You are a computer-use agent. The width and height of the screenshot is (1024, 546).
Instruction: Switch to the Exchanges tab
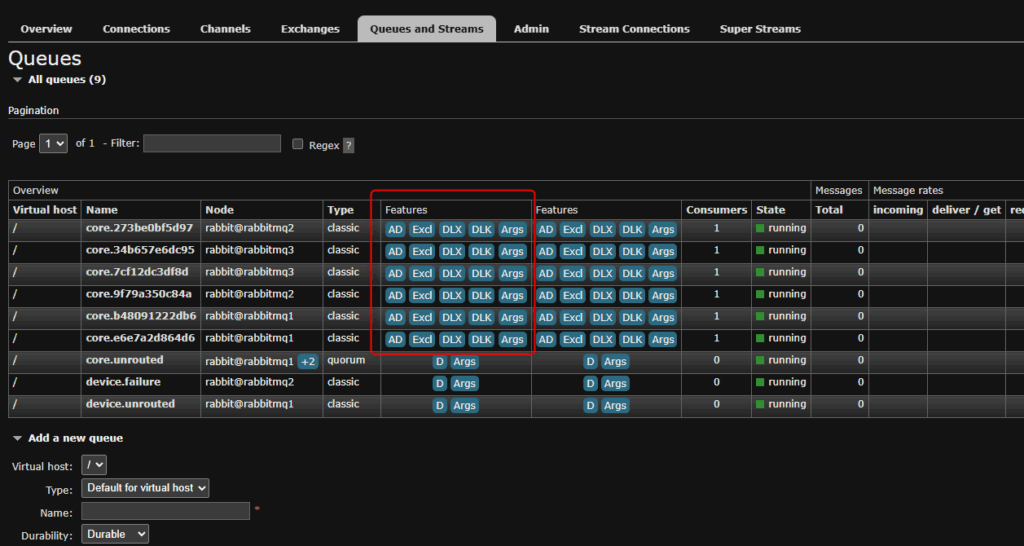click(x=310, y=29)
